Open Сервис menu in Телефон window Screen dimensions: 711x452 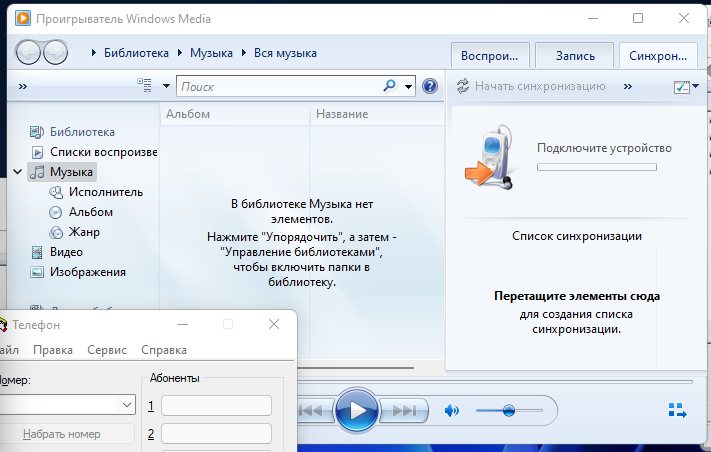107,350
